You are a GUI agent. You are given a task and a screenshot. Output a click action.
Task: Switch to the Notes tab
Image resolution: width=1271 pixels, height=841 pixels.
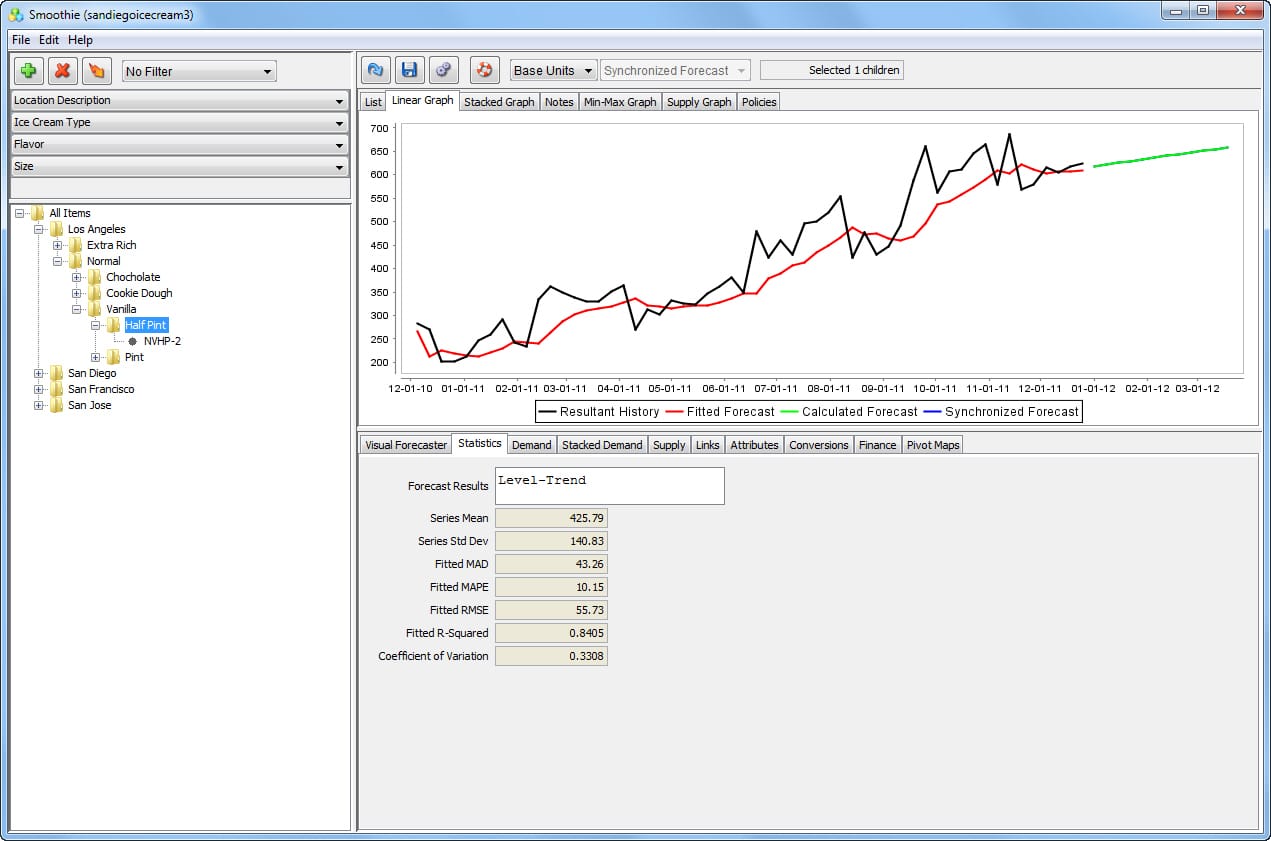559,102
